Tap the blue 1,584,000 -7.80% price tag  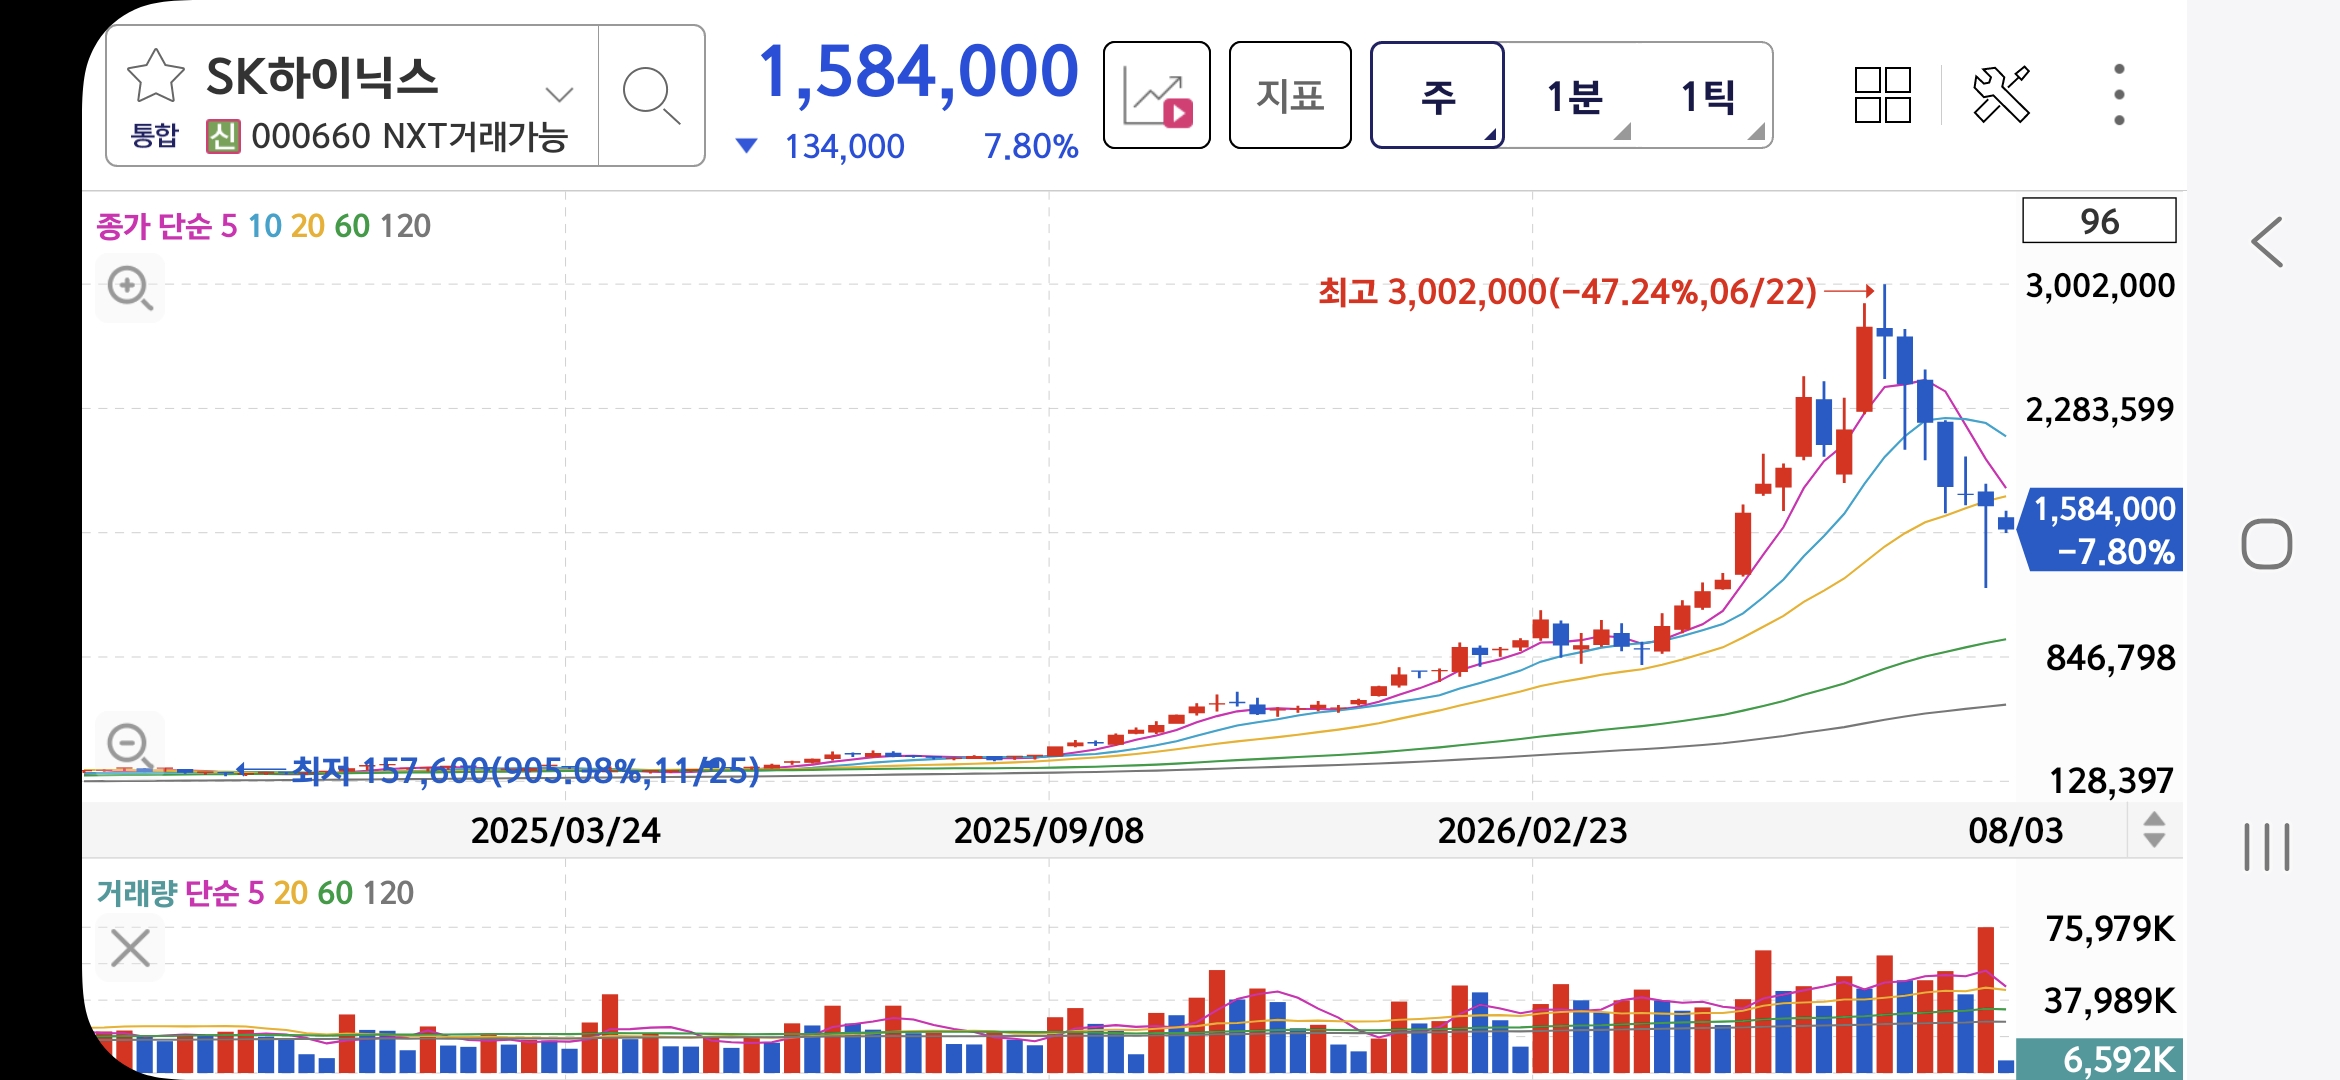(x=2102, y=530)
